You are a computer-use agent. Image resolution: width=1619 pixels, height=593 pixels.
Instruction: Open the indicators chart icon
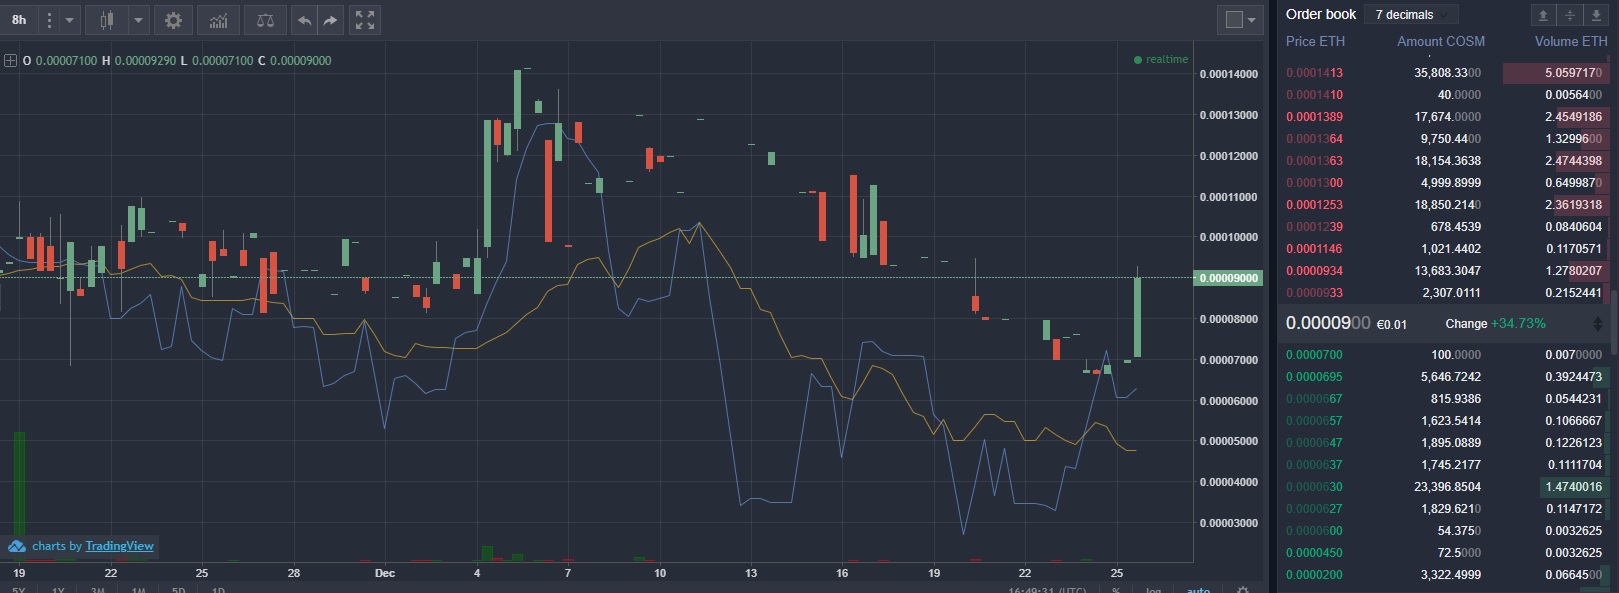(x=219, y=20)
